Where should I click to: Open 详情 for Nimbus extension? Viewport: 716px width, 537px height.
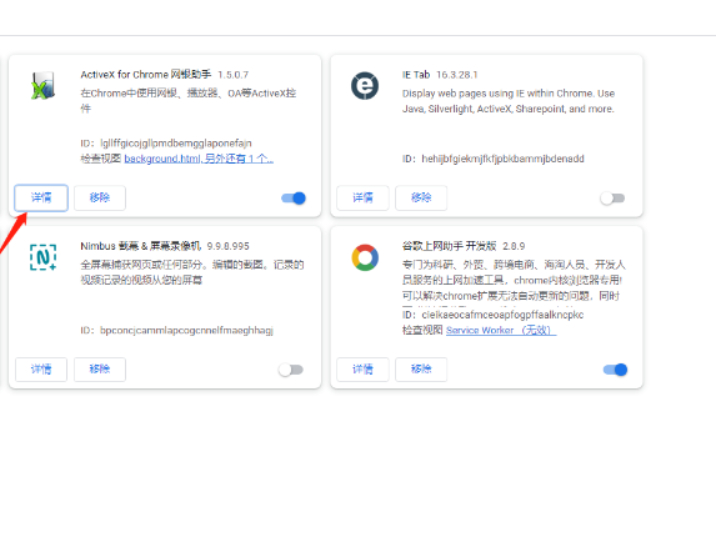(41, 369)
